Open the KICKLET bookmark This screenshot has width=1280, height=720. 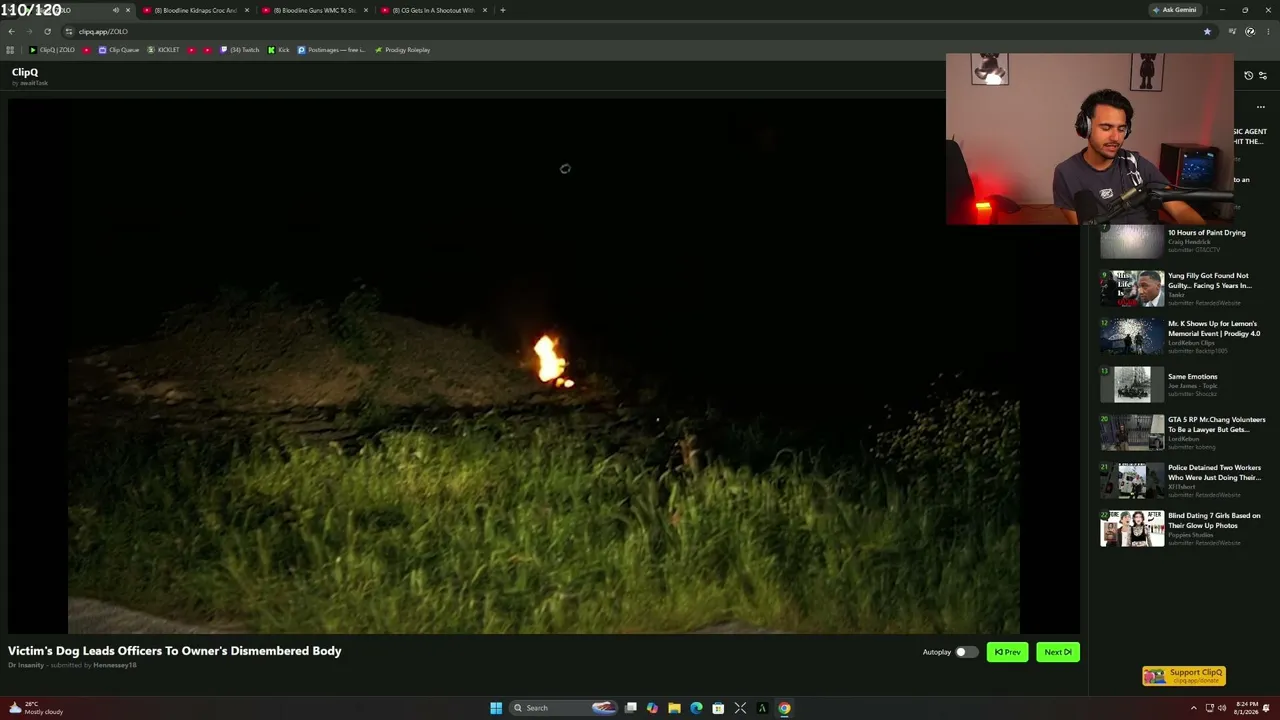(x=164, y=50)
